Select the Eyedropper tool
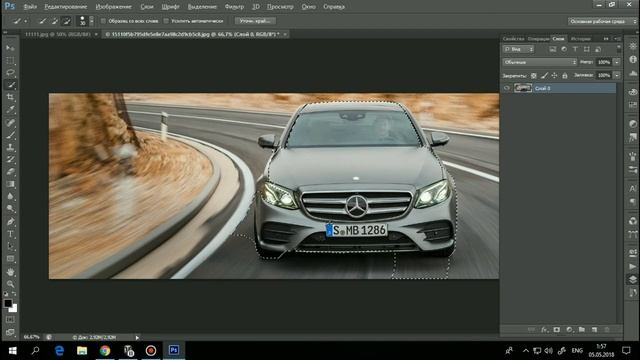Viewport: 640px width, 360px height. [x=10, y=110]
